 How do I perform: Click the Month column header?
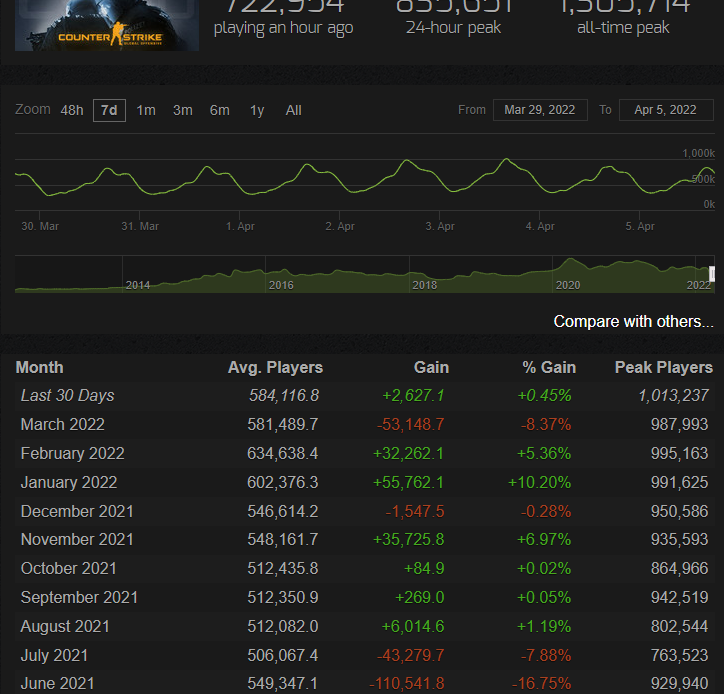click(40, 367)
